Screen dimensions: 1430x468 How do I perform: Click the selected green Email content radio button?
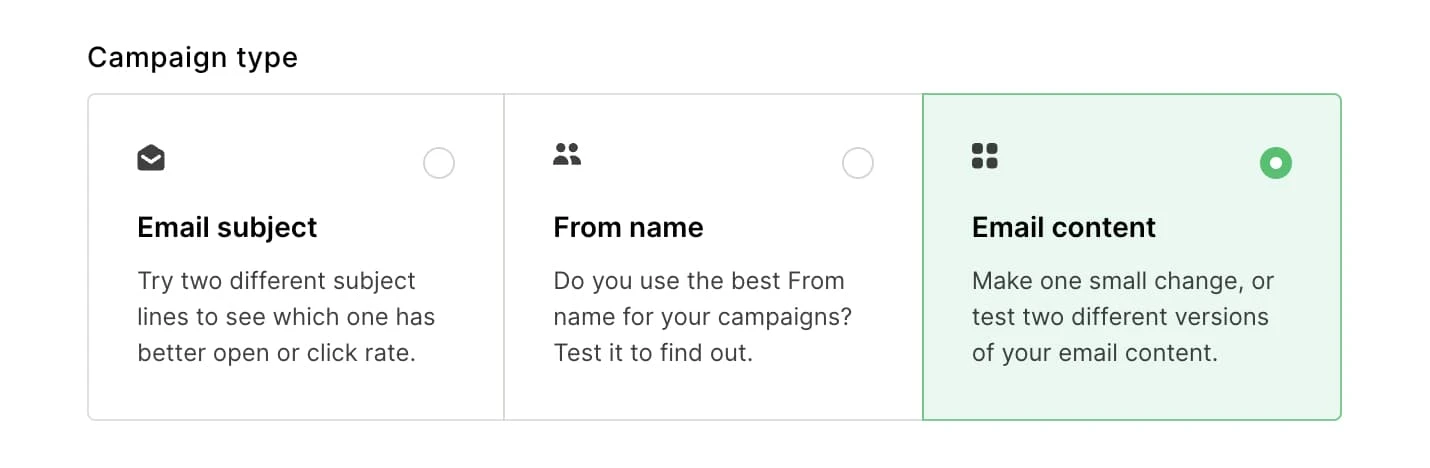[x=1276, y=163]
